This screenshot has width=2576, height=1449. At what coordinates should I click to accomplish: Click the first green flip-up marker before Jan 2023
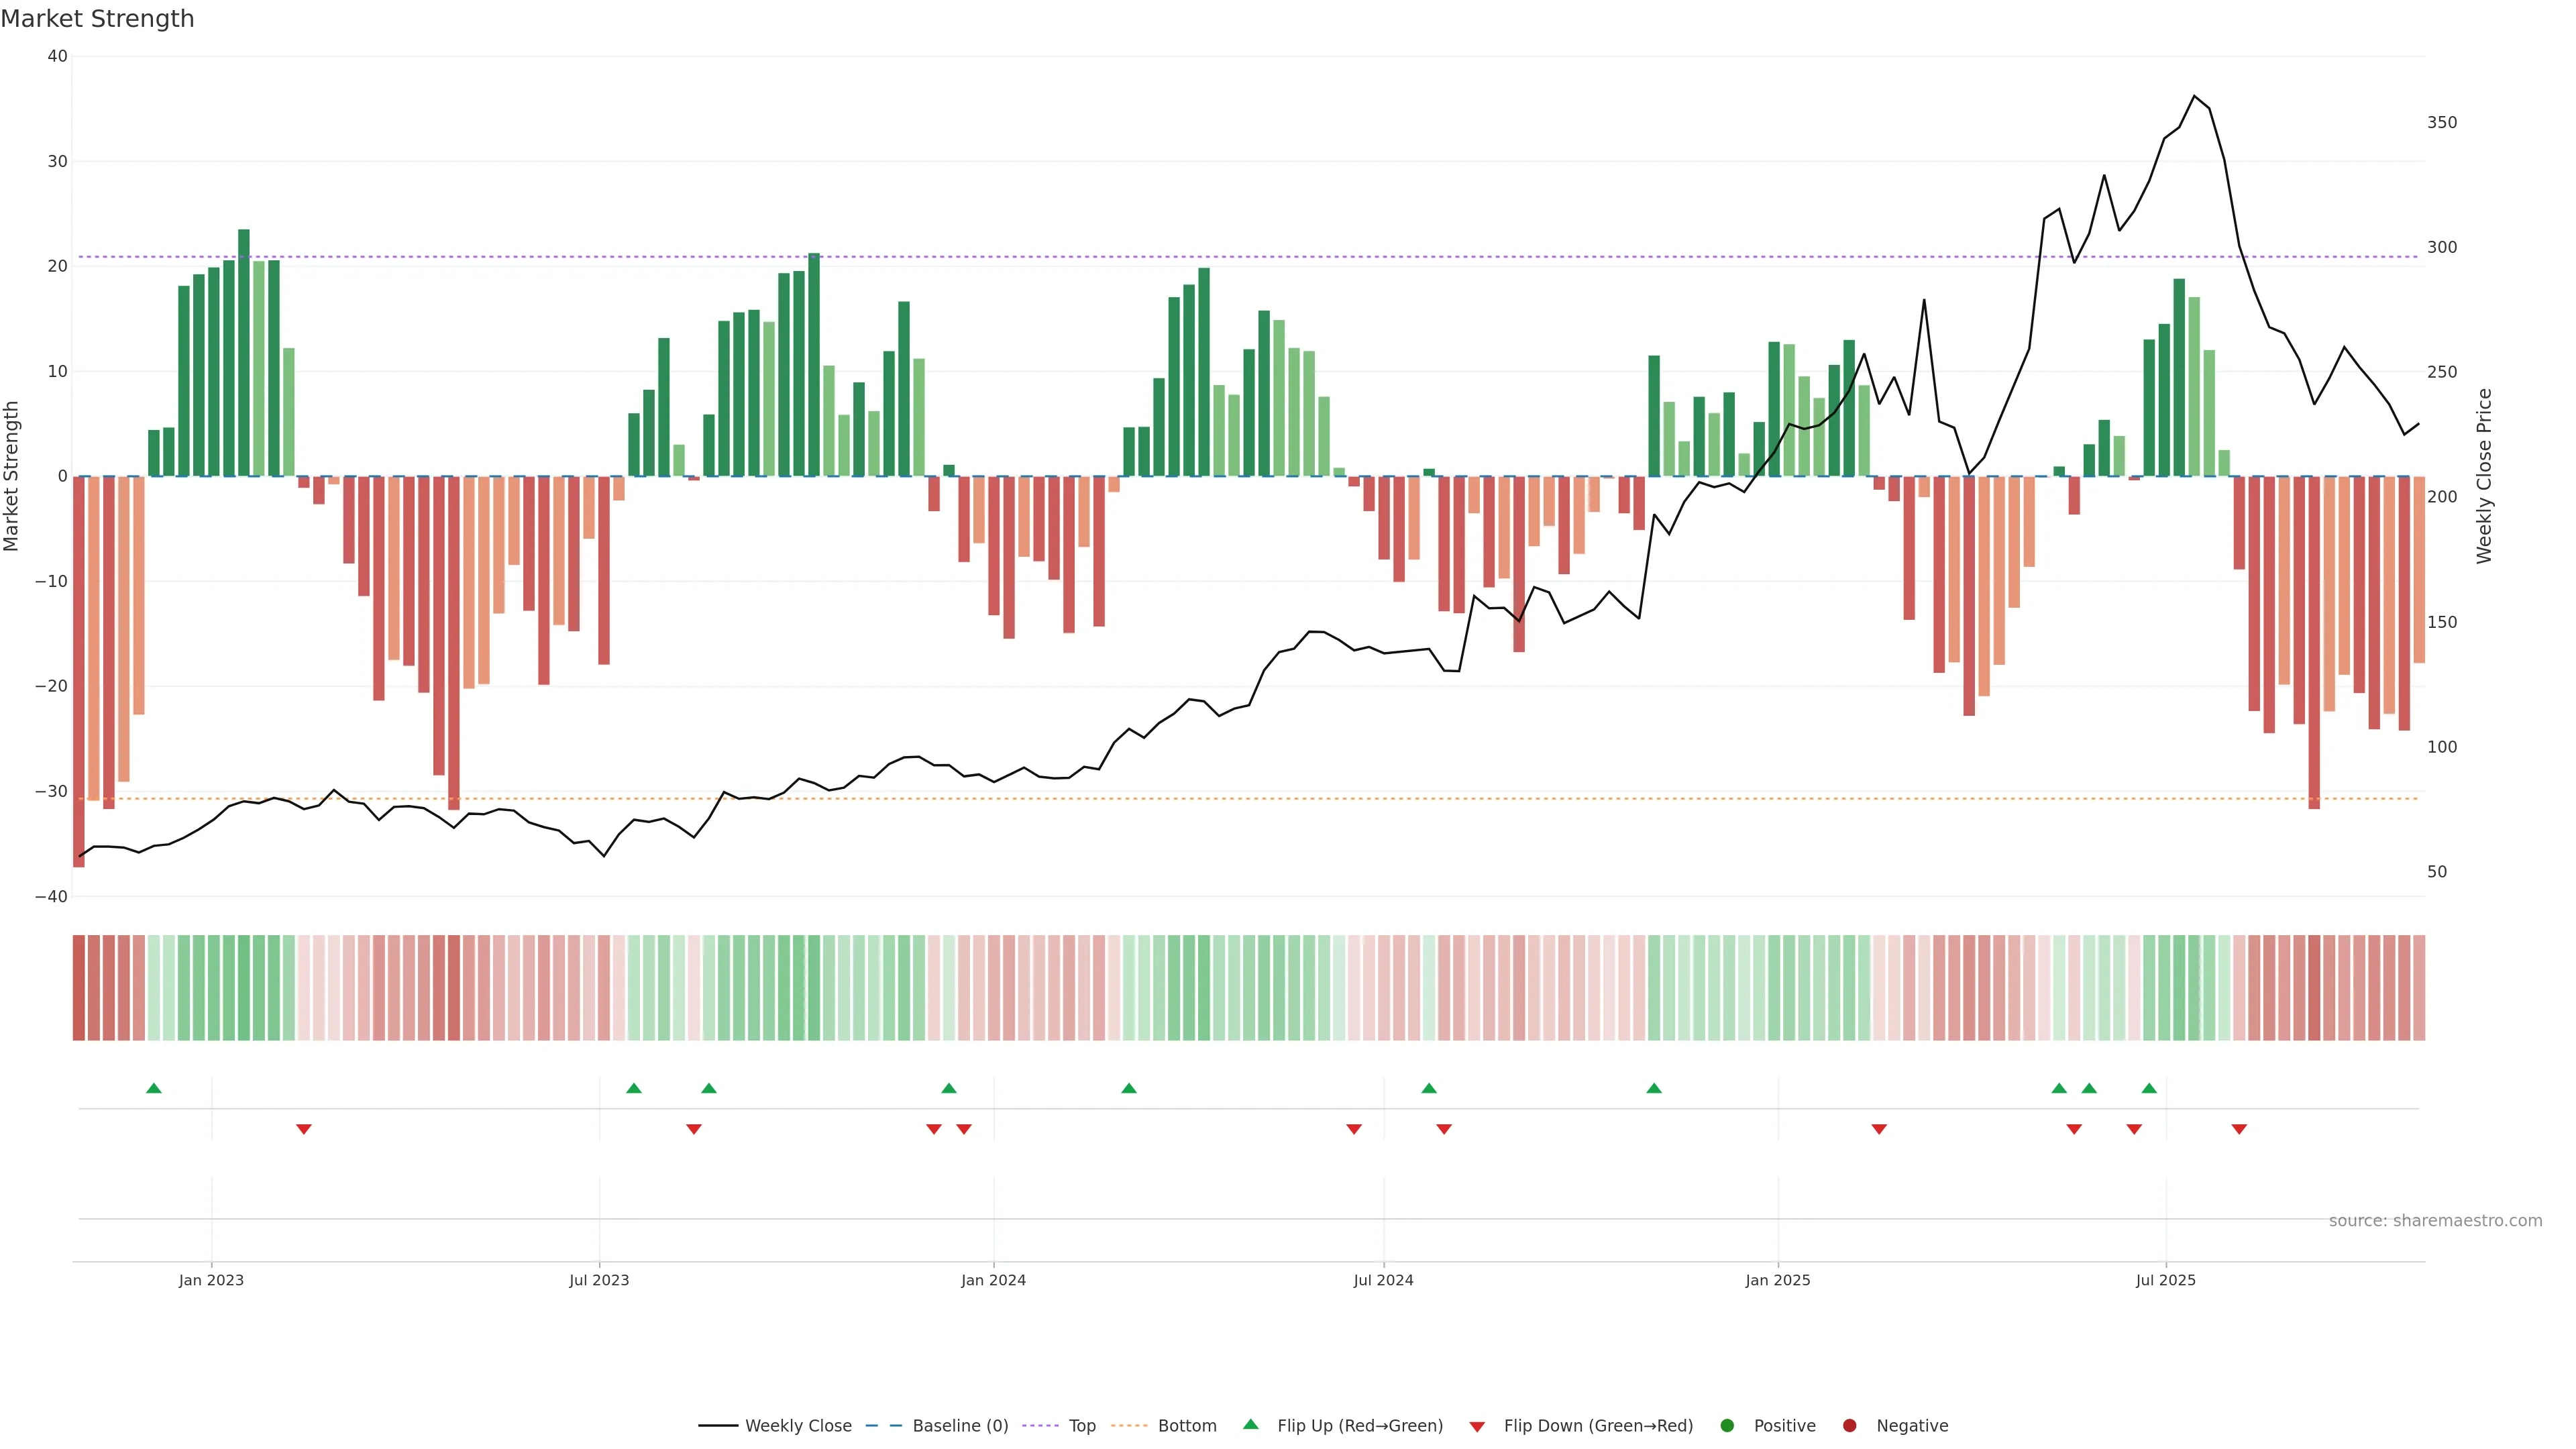pos(154,1088)
